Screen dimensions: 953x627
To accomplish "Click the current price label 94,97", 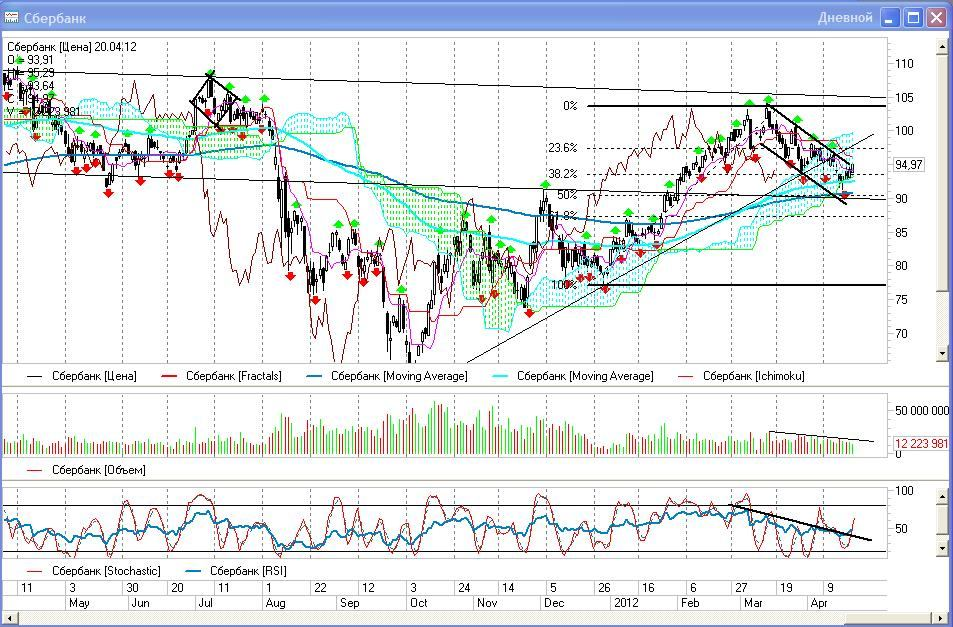I will pos(909,165).
